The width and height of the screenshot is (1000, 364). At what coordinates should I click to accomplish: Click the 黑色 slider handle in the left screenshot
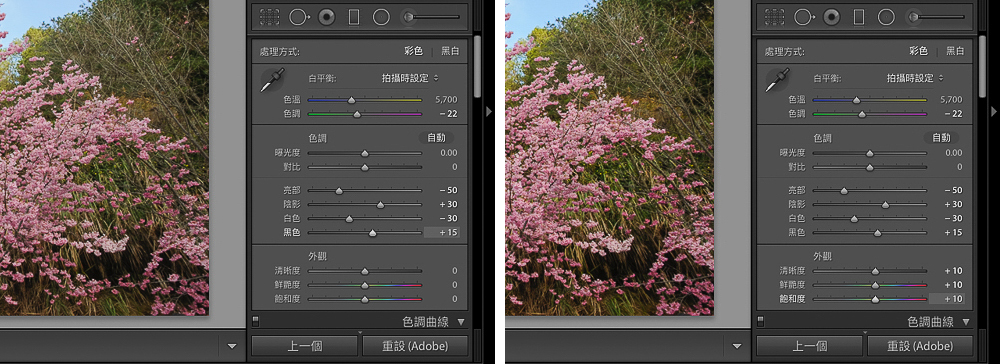373,233
